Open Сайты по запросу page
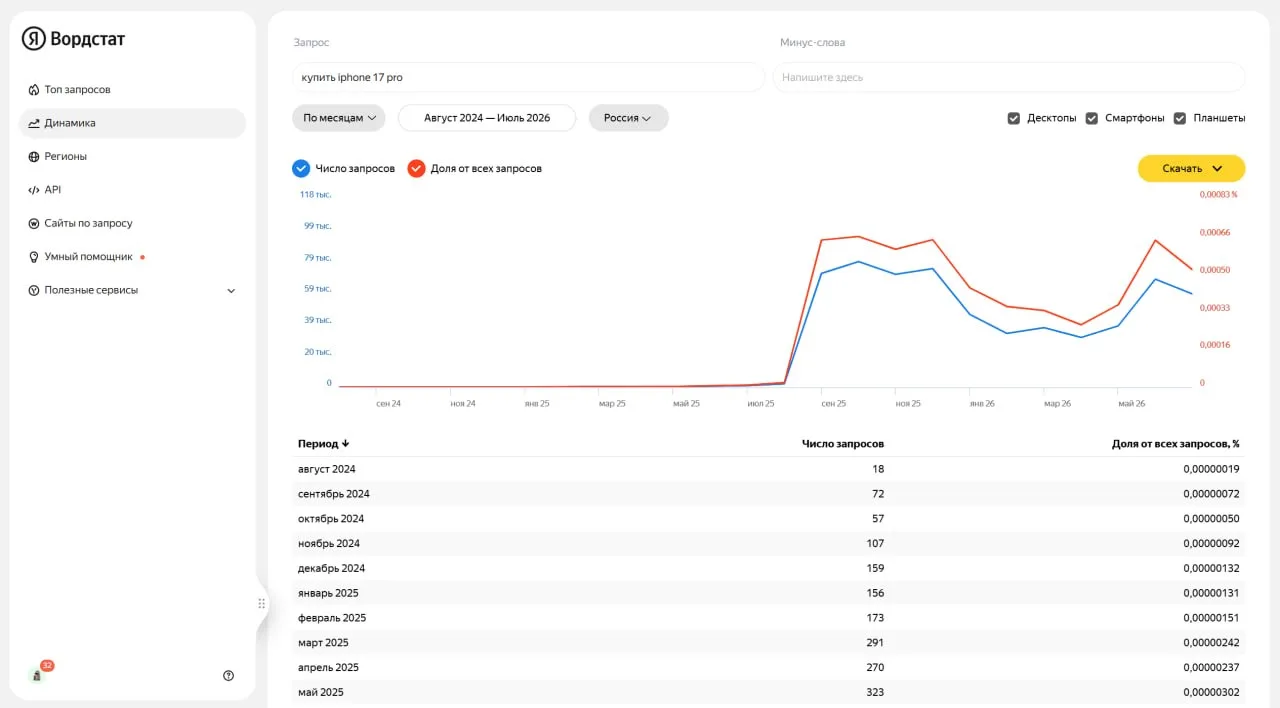Image resolution: width=1280 pixels, height=708 pixels. (x=132, y=223)
